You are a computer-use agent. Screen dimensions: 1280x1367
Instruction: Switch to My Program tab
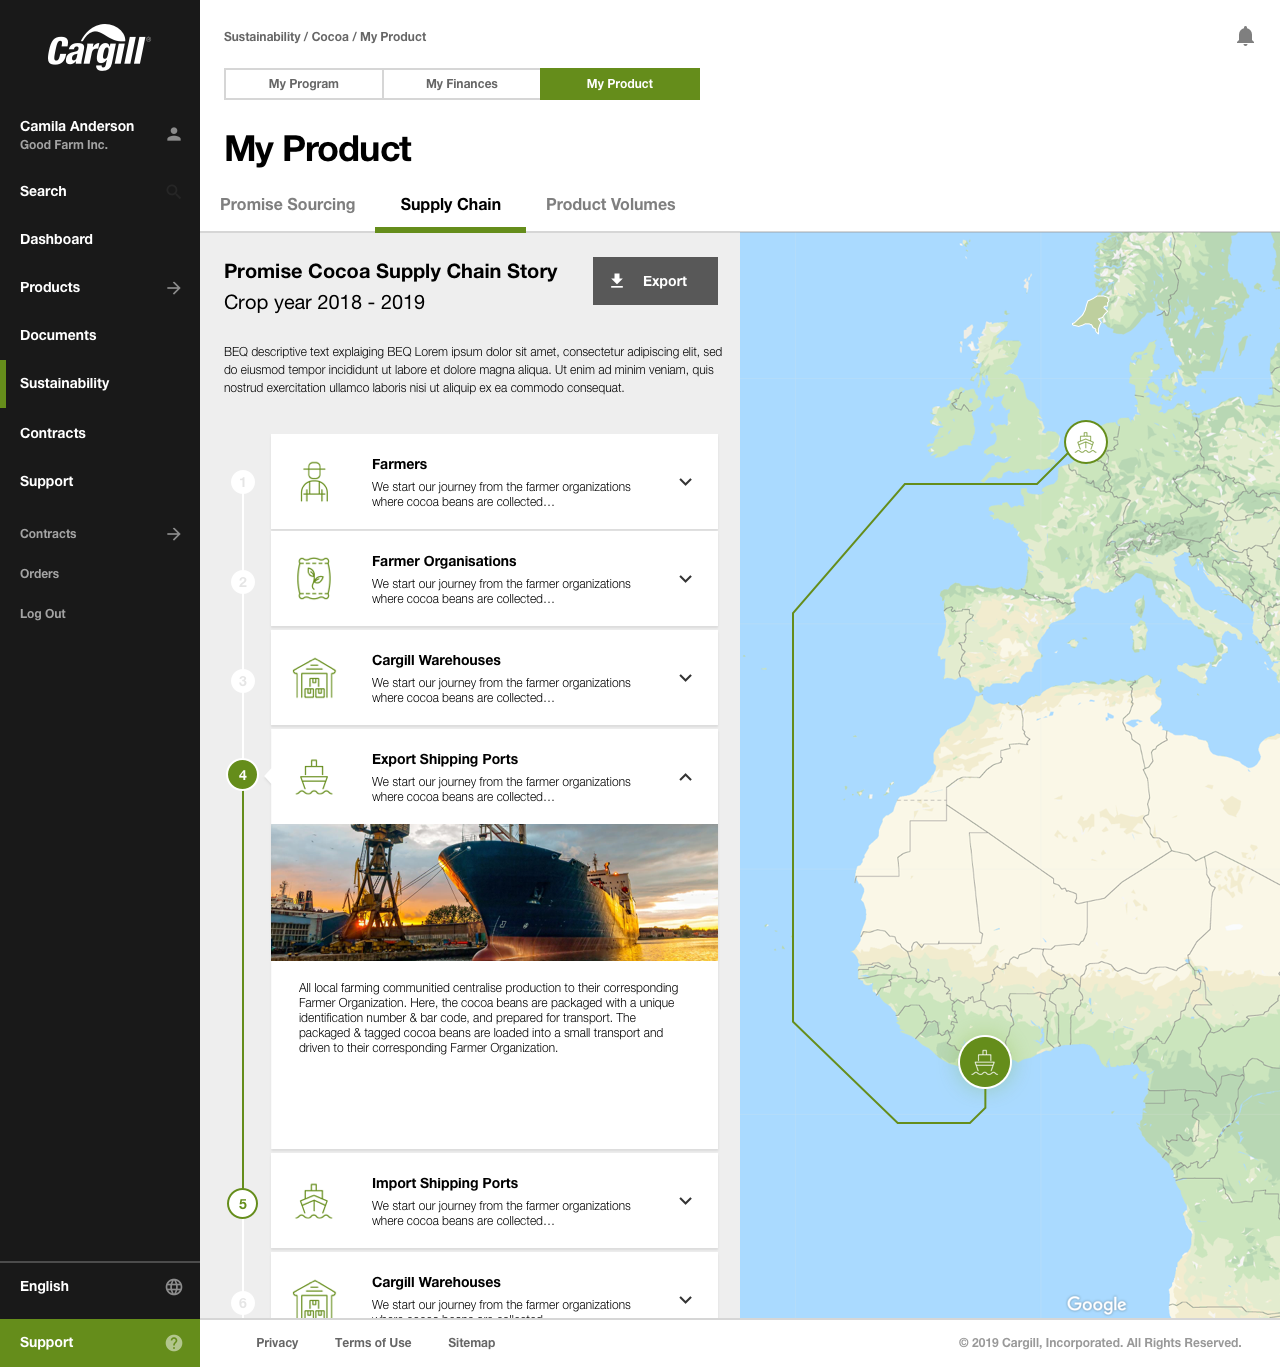304,84
